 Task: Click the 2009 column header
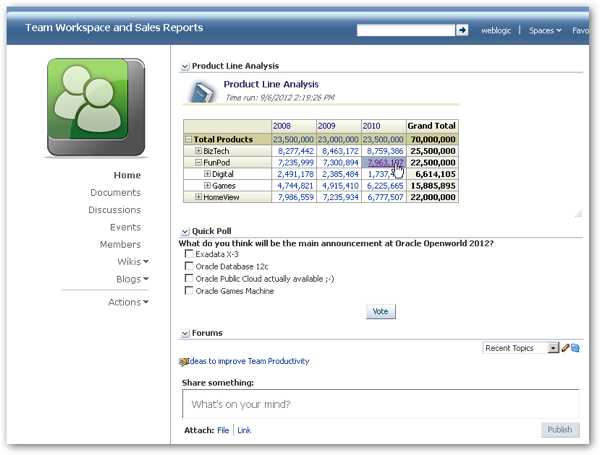(x=326, y=126)
